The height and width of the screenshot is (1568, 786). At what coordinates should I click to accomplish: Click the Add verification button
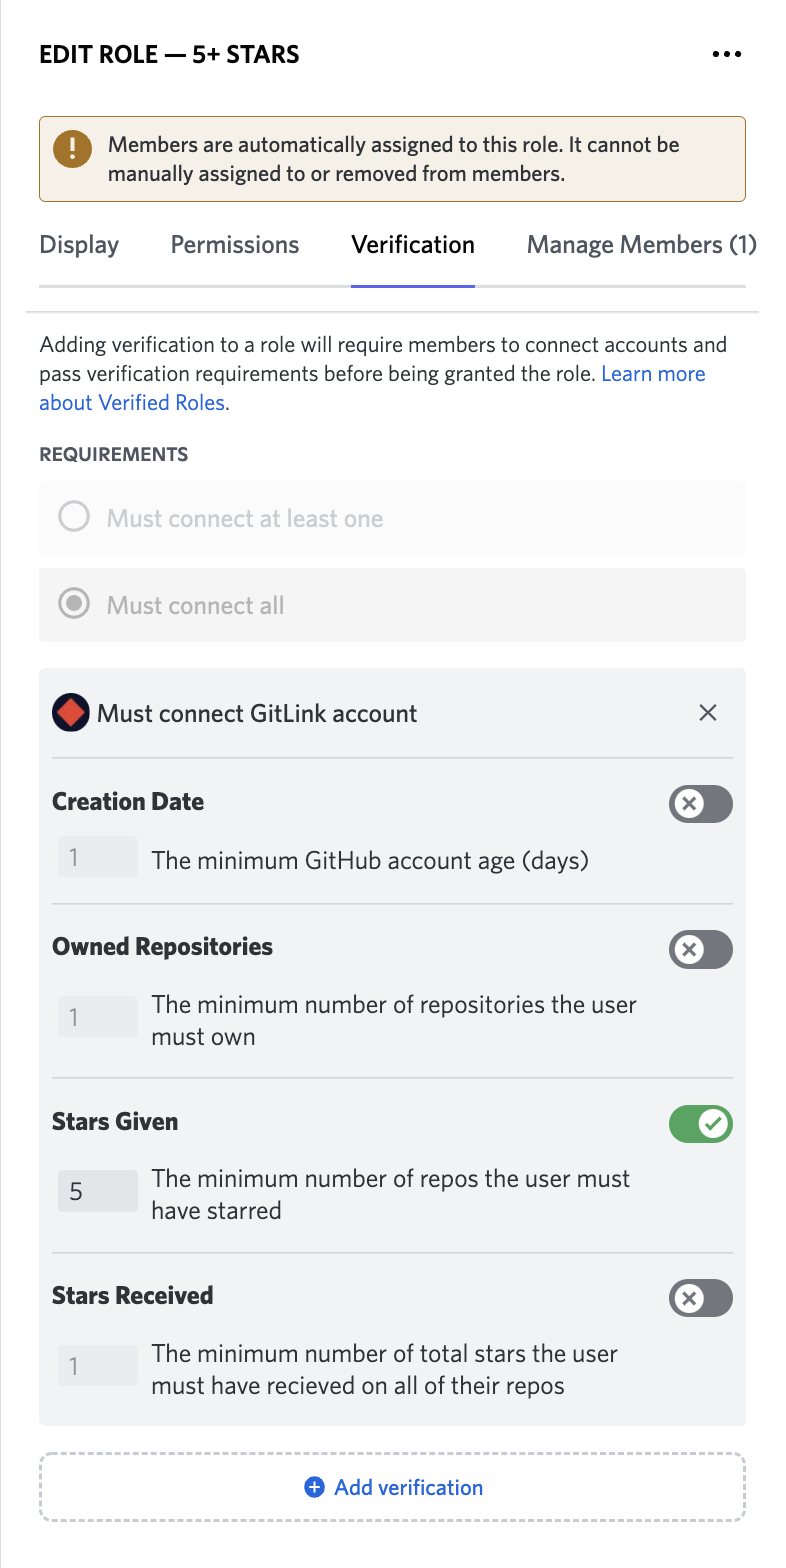coord(392,1487)
